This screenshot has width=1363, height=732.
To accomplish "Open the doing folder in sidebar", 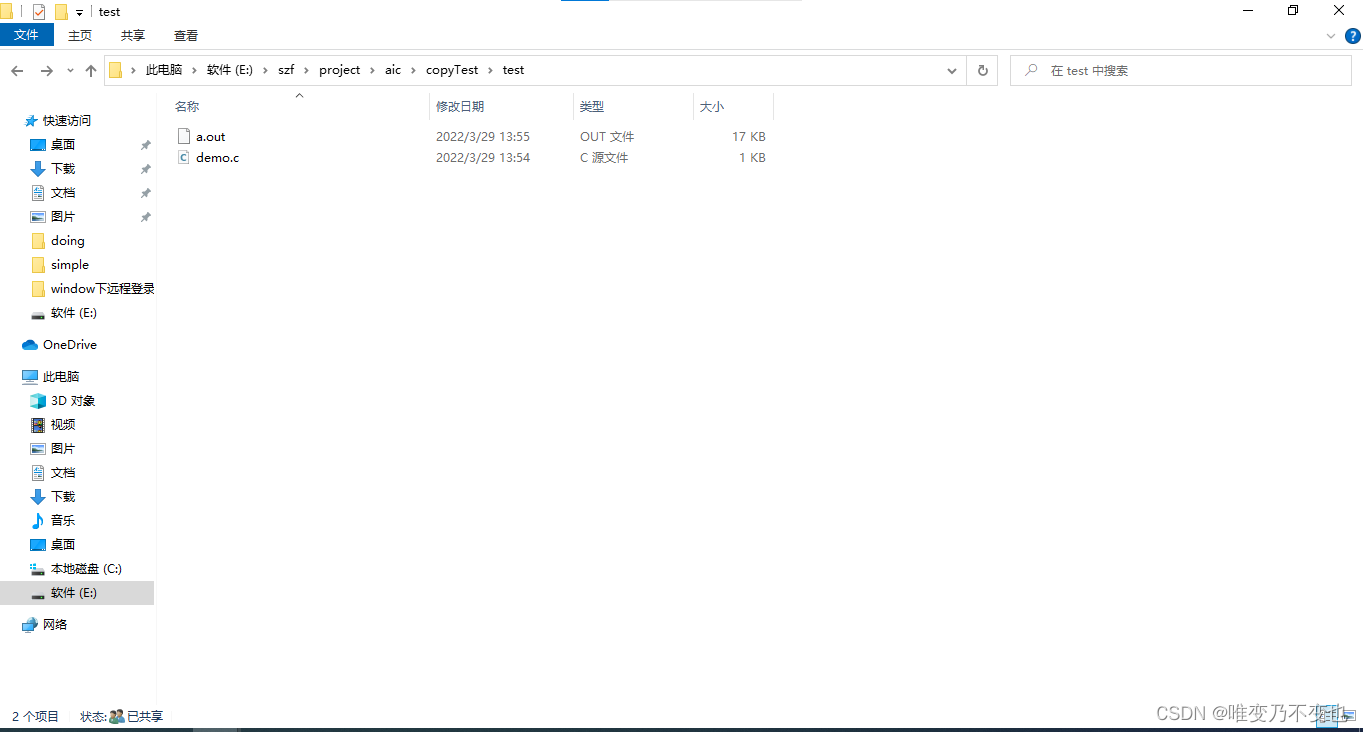I will coord(68,240).
